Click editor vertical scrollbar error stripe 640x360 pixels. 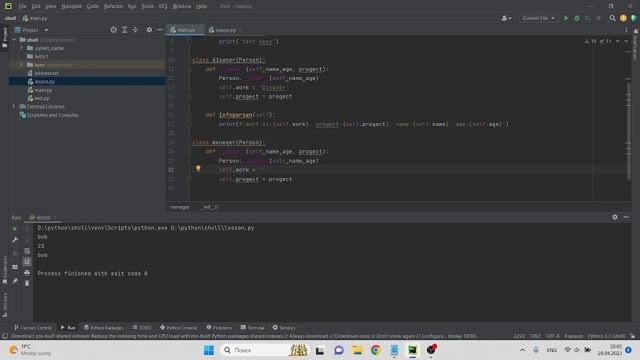[x=628, y=118]
